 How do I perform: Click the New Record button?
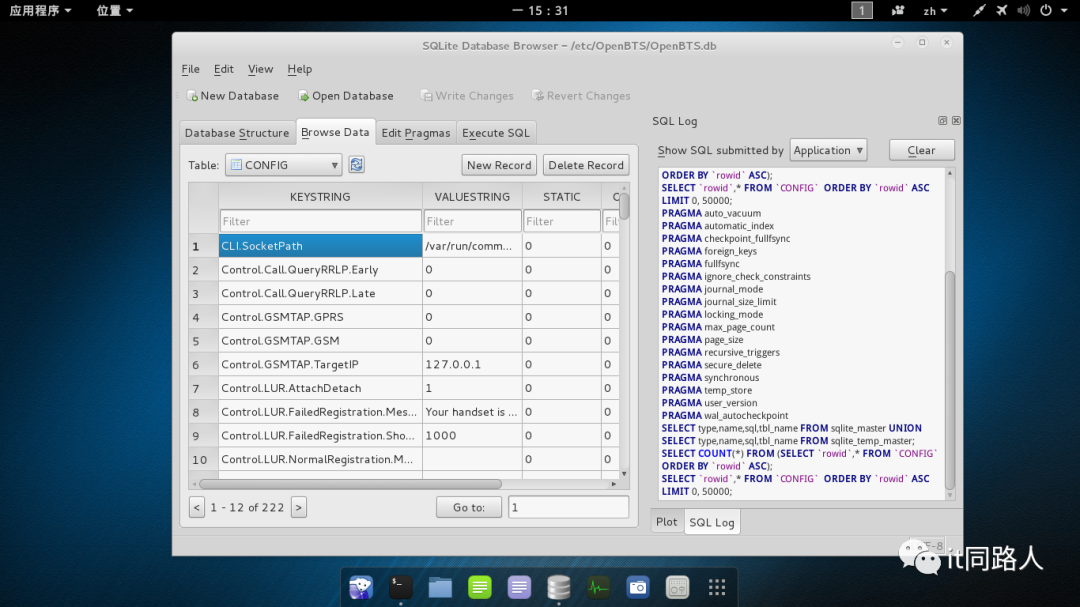[499, 165]
